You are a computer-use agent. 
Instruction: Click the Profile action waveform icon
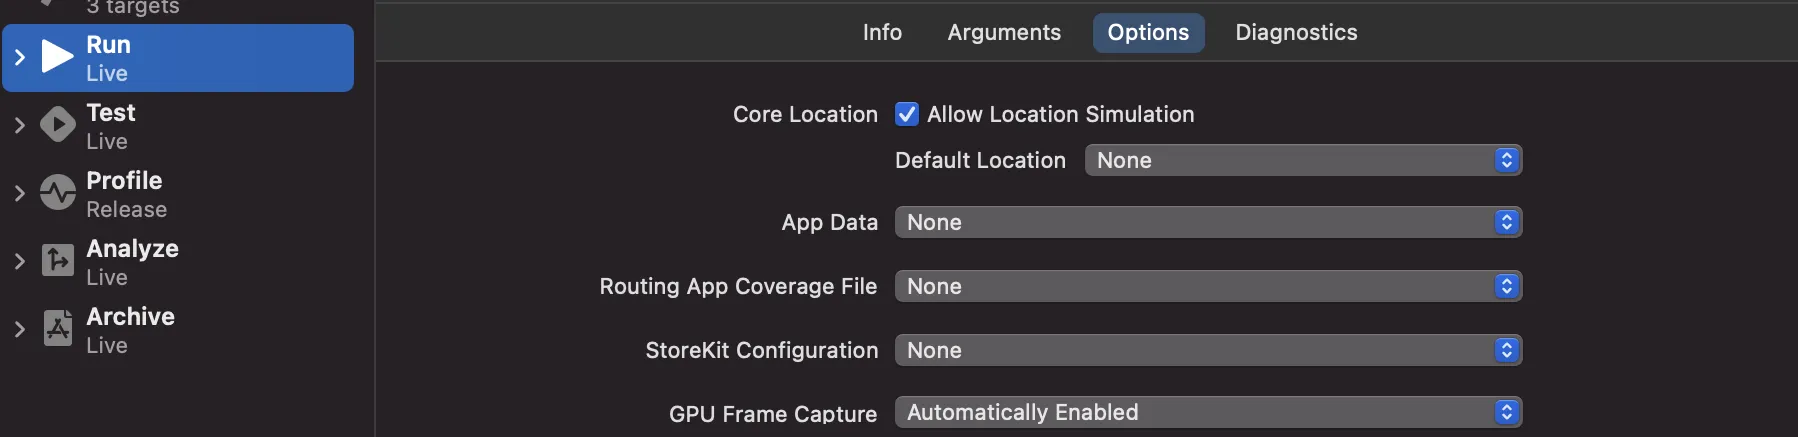click(57, 193)
